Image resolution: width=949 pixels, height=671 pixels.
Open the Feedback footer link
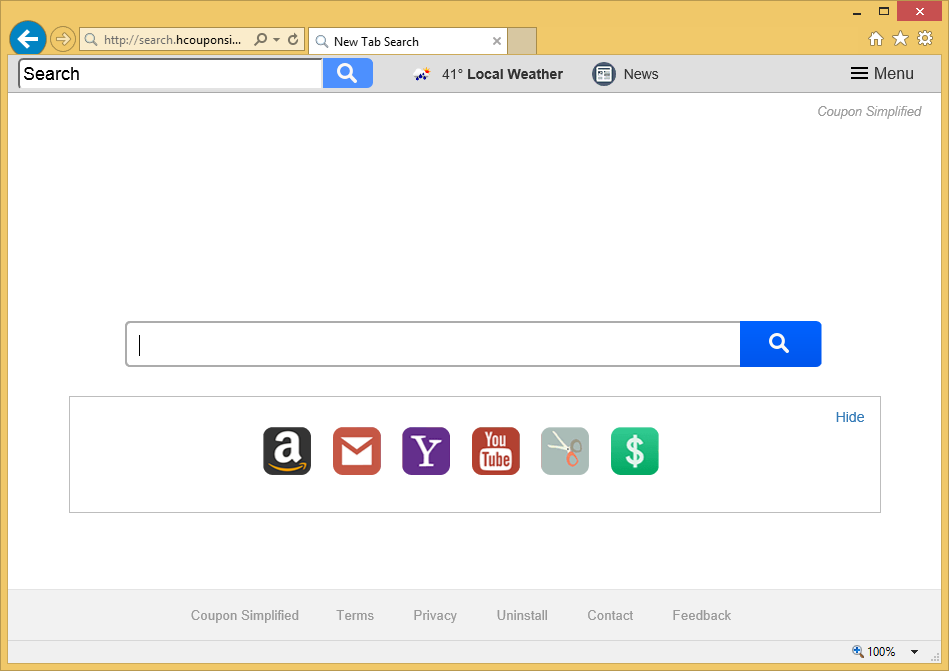tap(701, 615)
